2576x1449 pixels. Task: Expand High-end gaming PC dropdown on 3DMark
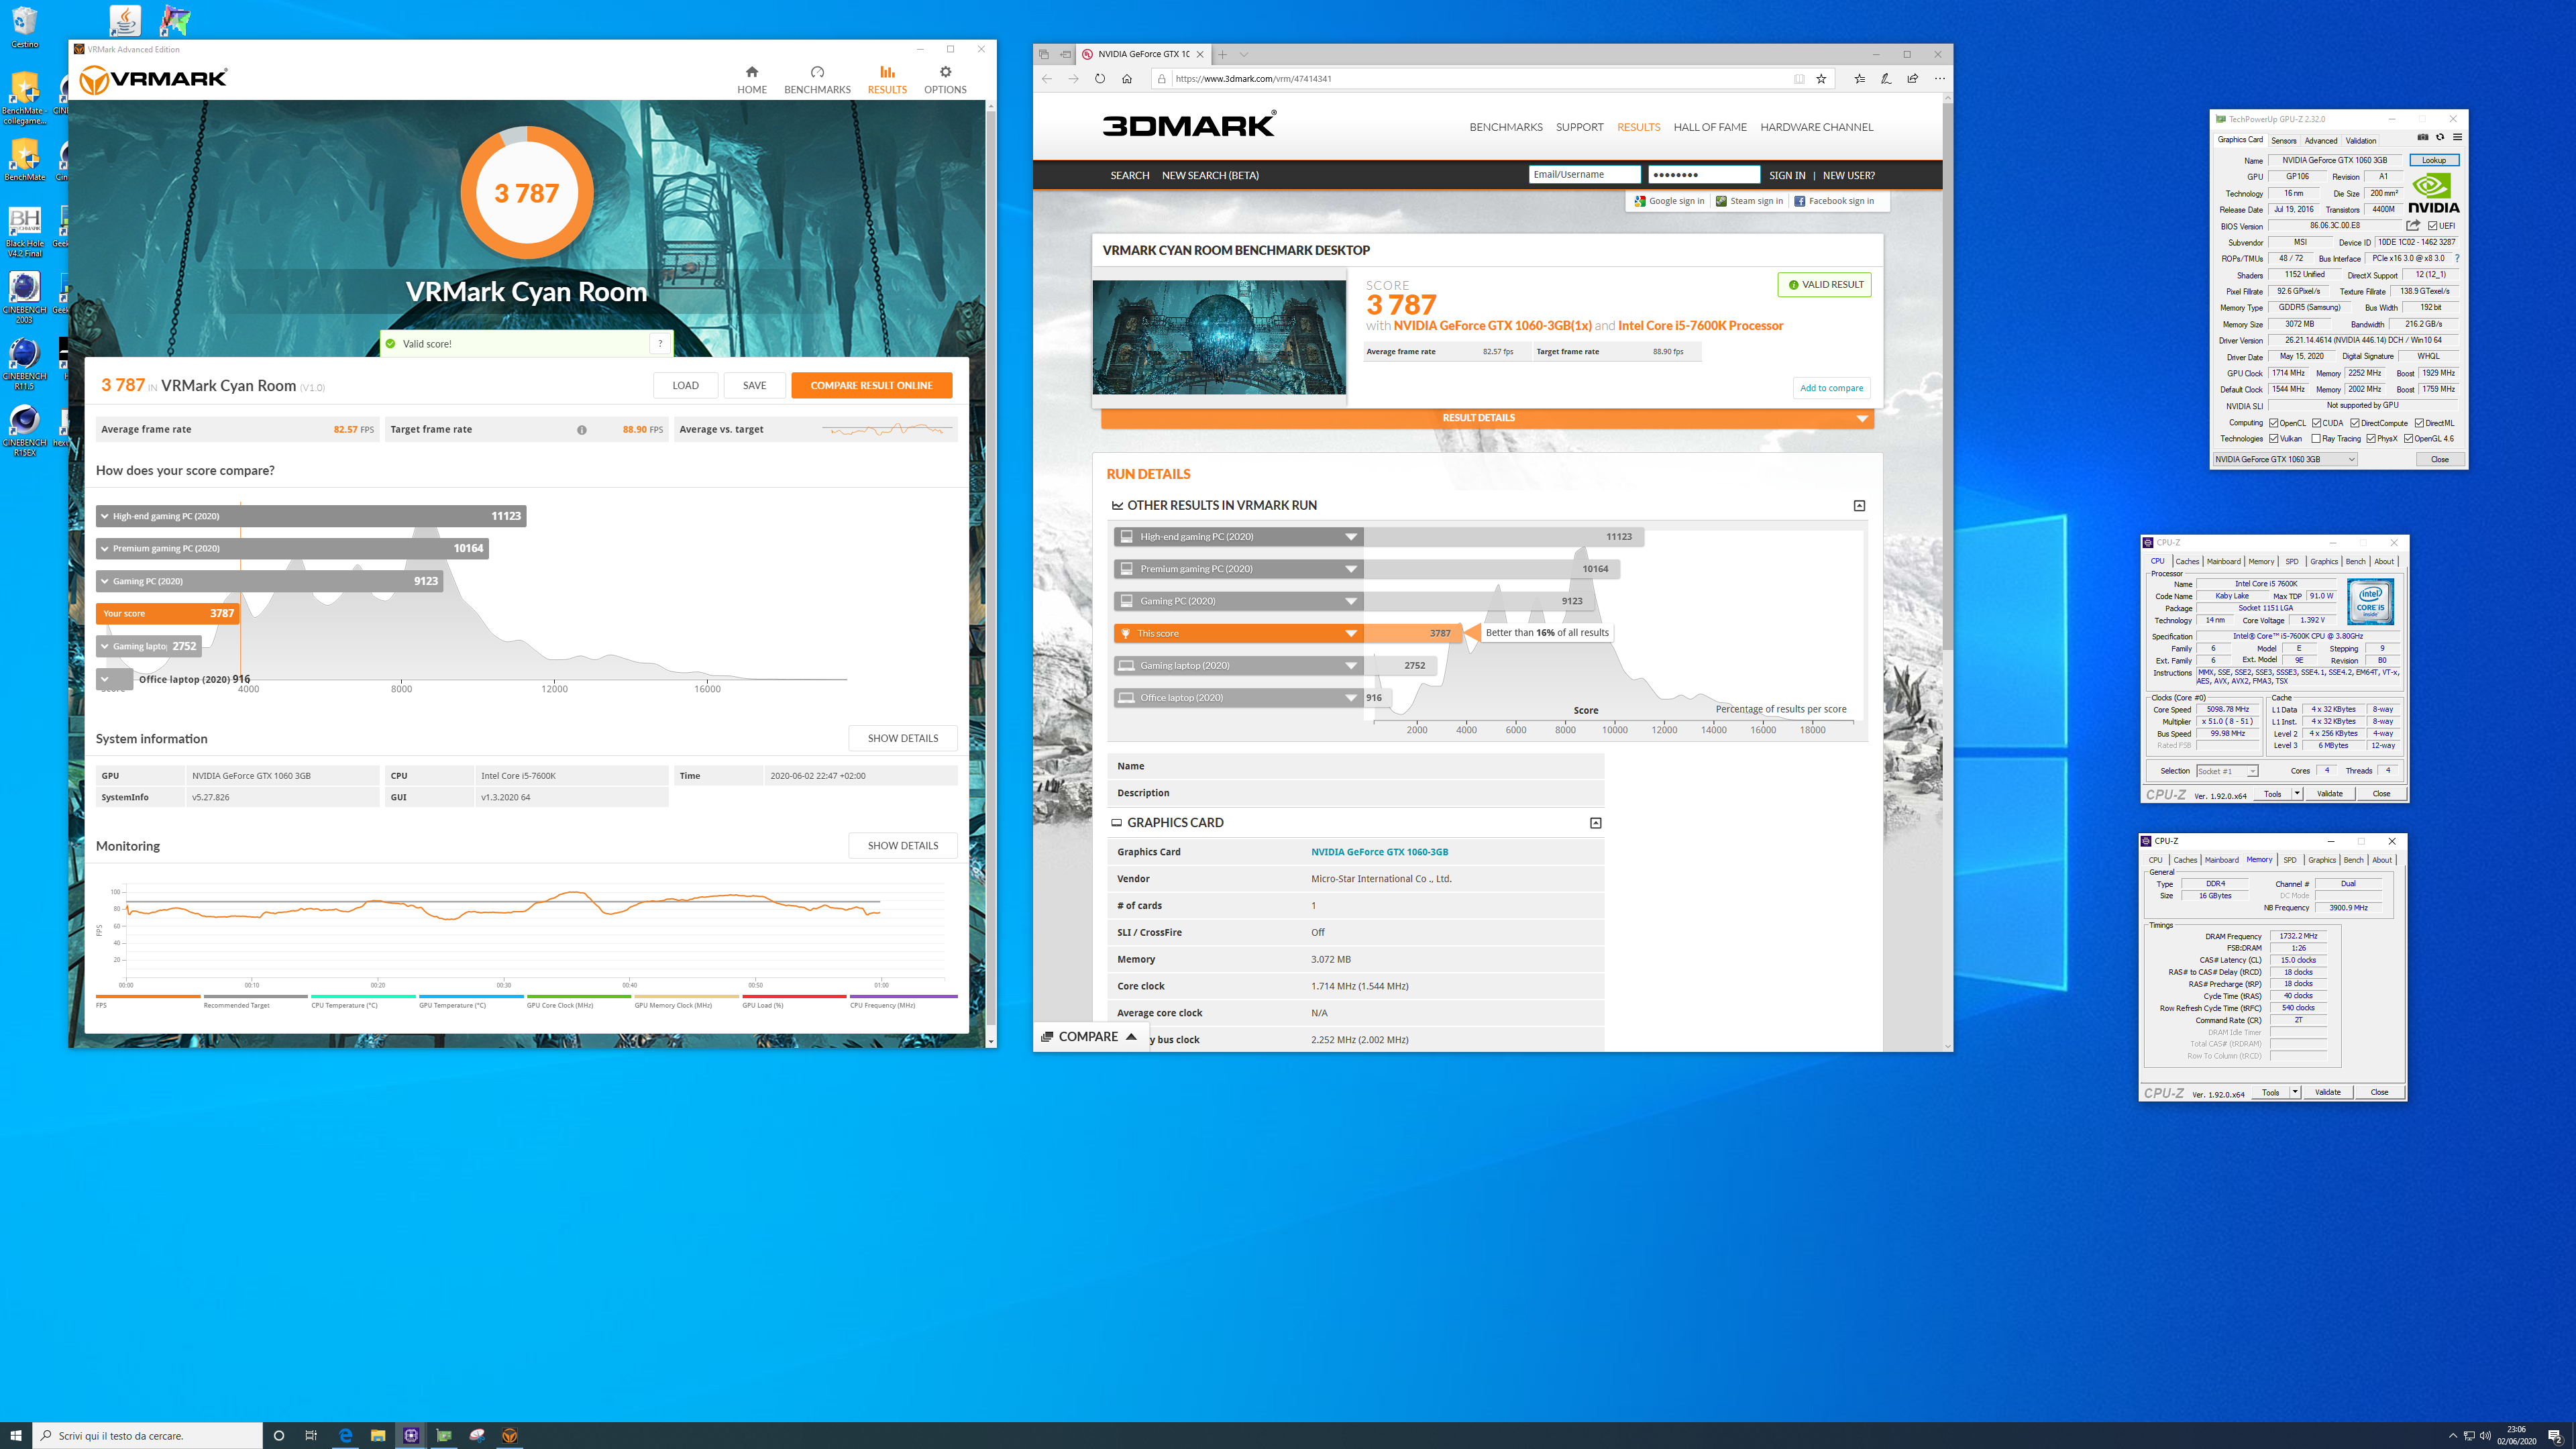tap(1351, 537)
